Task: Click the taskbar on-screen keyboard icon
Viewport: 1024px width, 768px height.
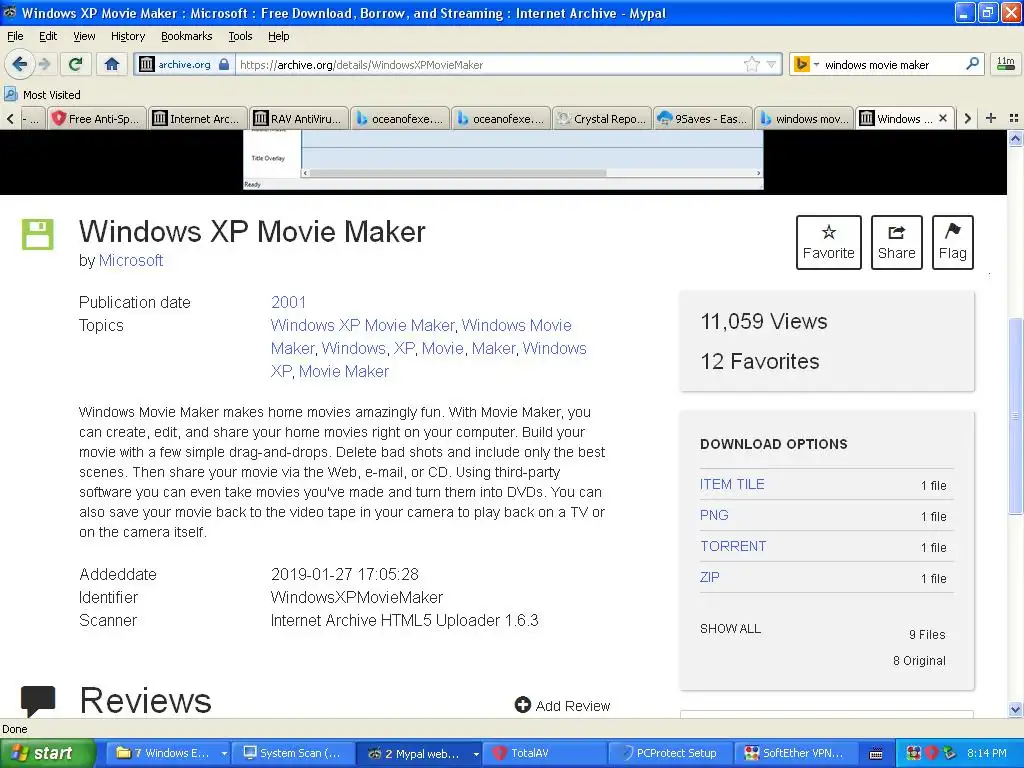Action: [x=876, y=754]
